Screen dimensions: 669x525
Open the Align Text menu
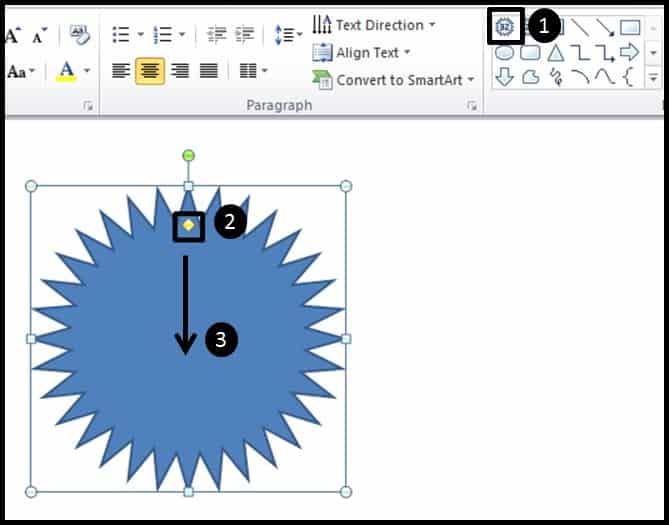click(x=361, y=52)
